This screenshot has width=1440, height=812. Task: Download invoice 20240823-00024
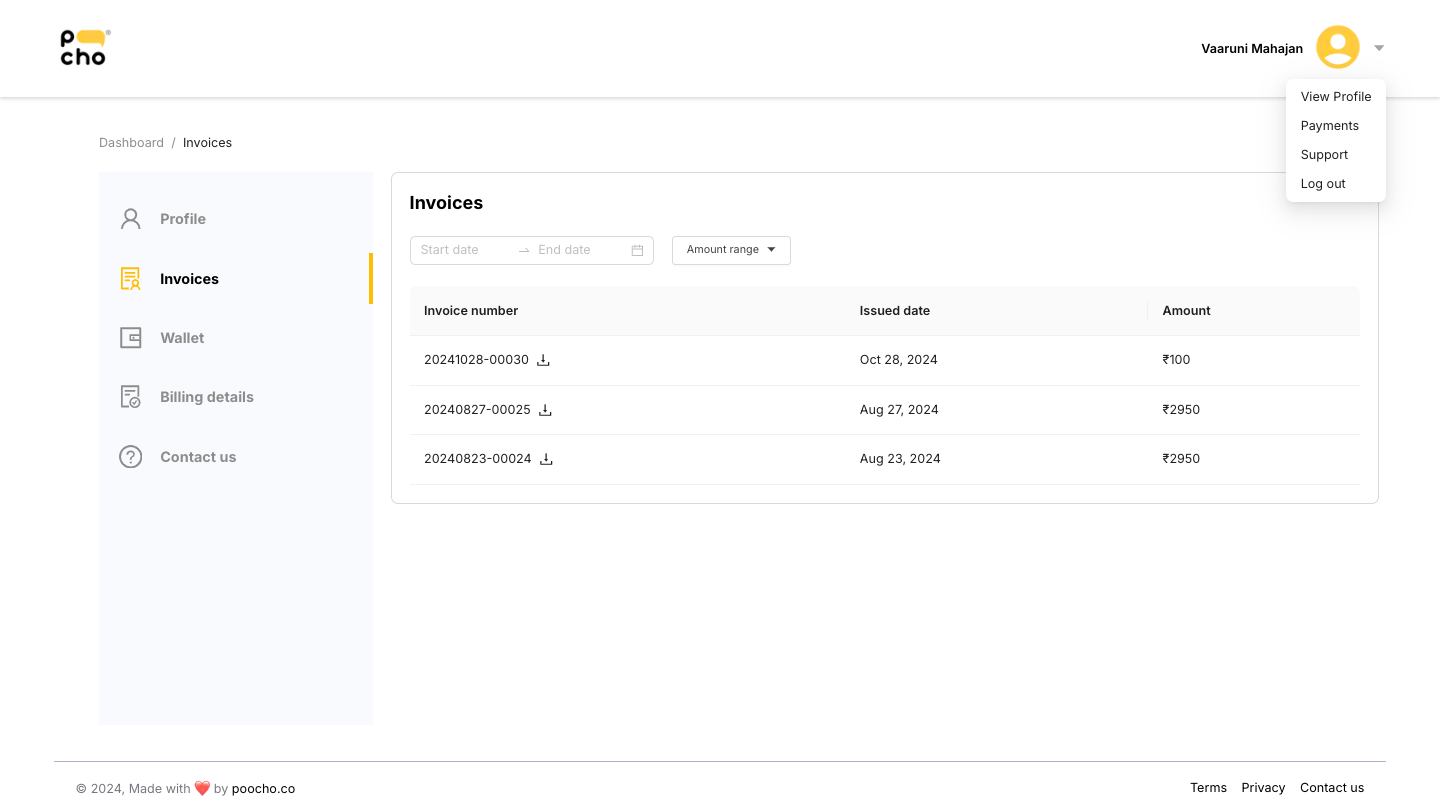546,459
